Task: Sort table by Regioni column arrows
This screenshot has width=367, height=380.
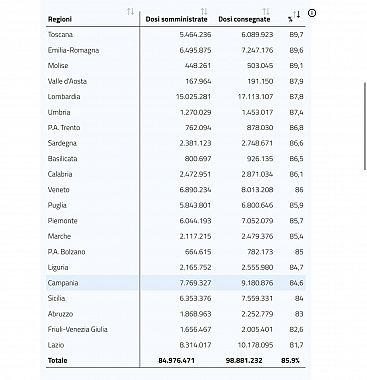Action: pos(131,12)
